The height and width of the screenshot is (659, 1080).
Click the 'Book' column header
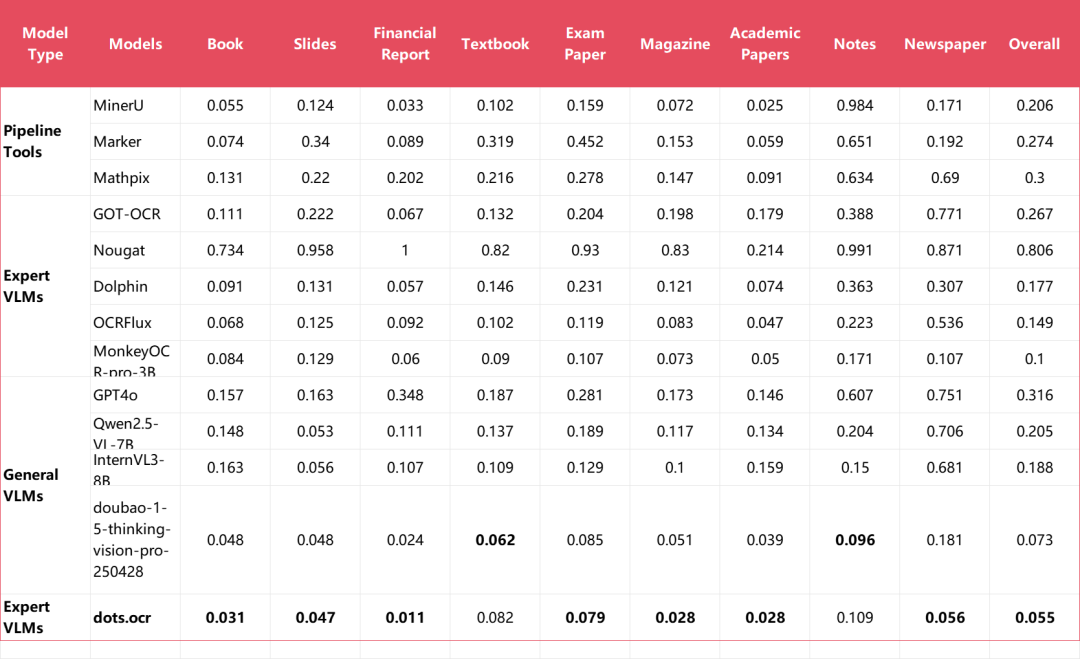point(225,43)
